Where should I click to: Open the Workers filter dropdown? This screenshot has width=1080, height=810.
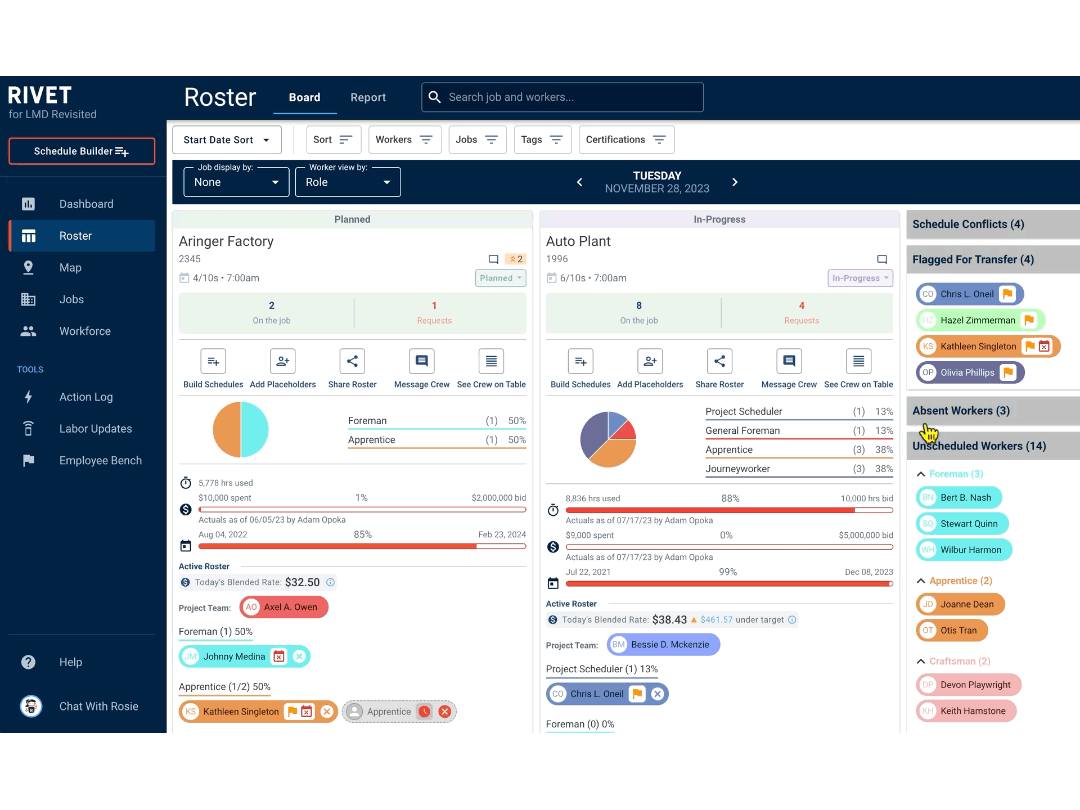[x=404, y=139]
